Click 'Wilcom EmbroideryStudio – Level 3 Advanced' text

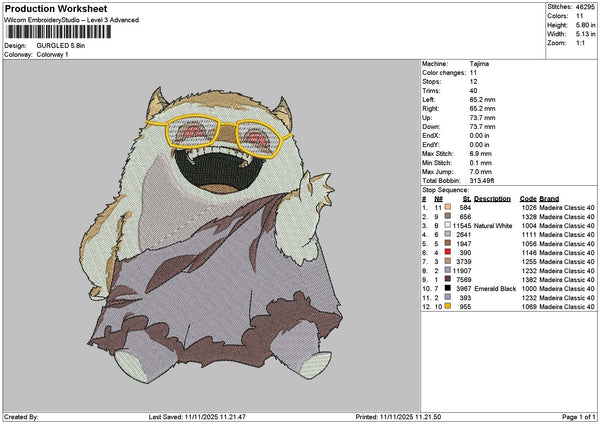[72, 20]
